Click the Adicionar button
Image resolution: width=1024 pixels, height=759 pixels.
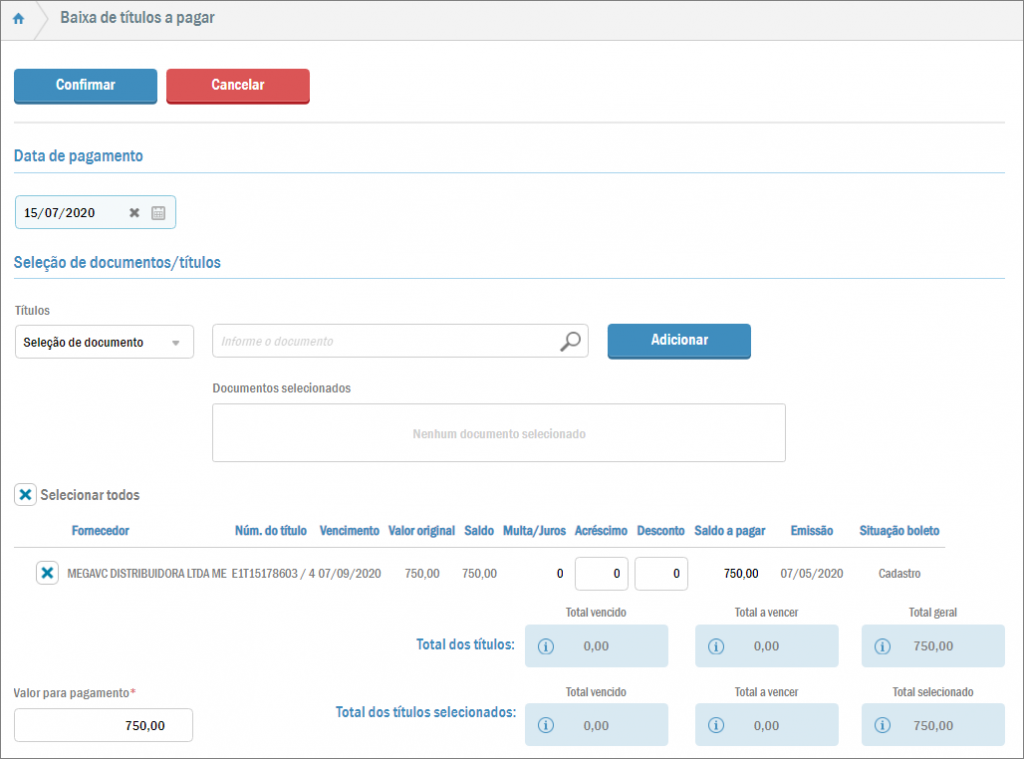[679, 340]
